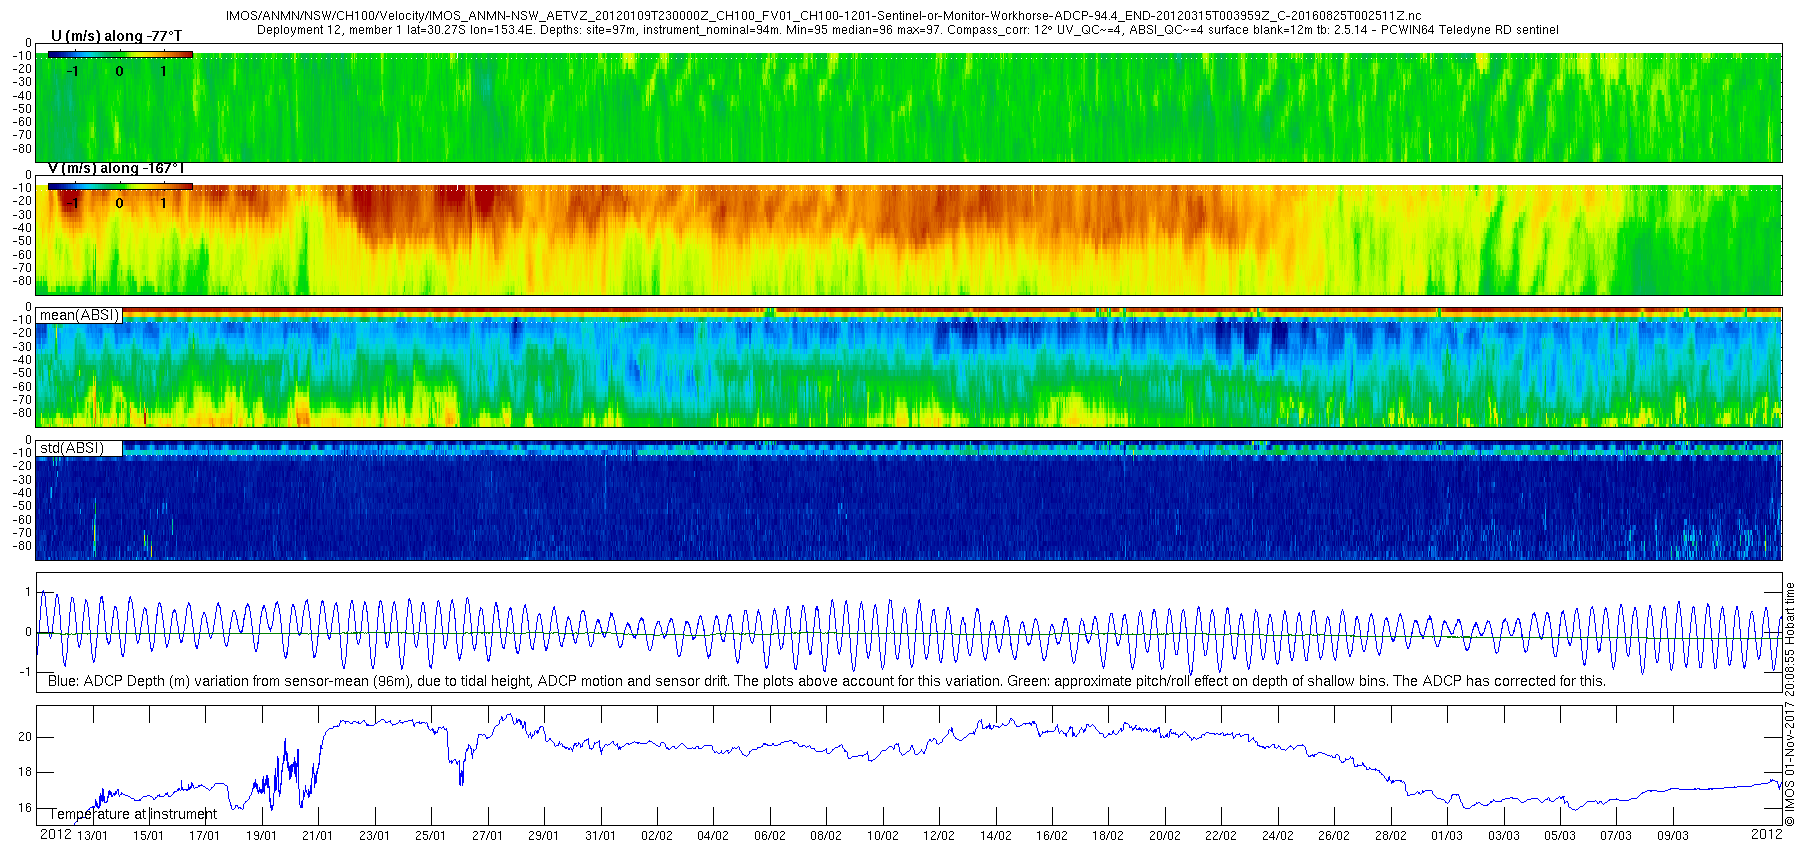Click the '12/02' date tick label
This screenshot has width=1800, height=850.
click(x=939, y=836)
